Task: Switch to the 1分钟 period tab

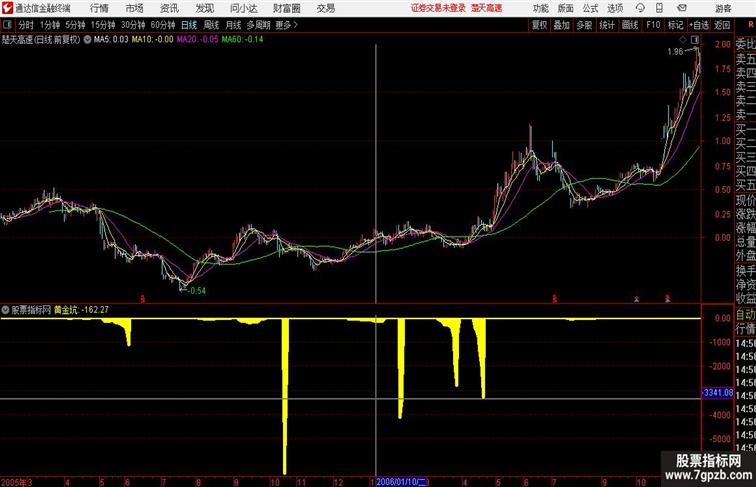Action: click(x=50, y=25)
